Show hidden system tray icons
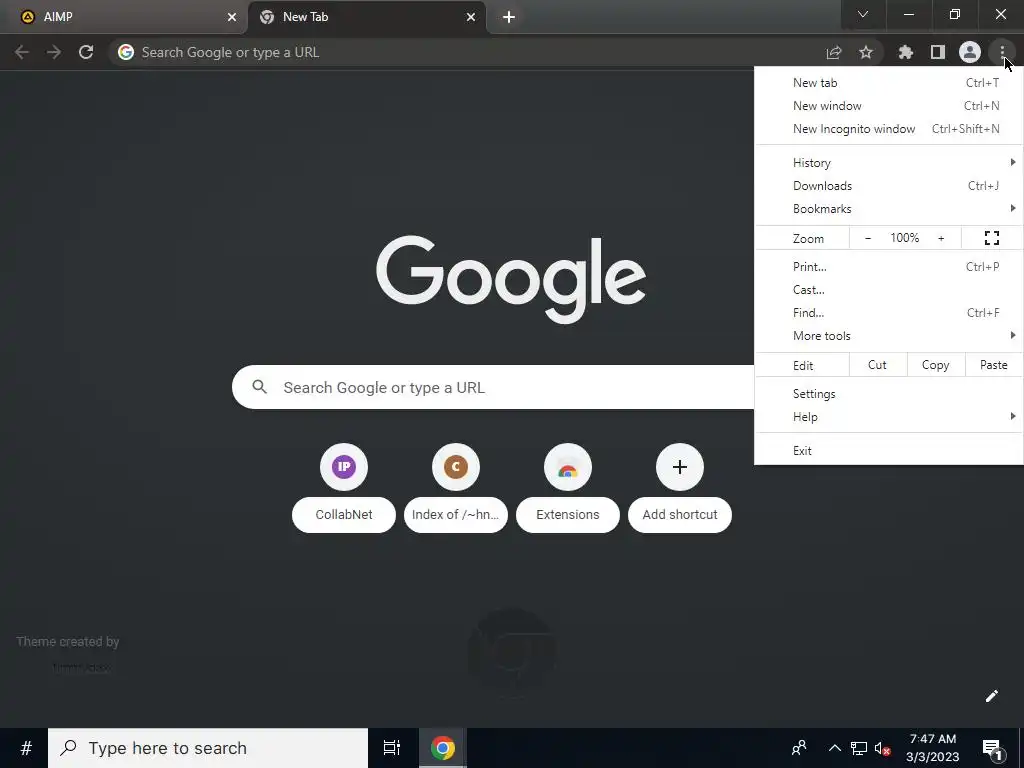The image size is (1024, 768). [x=835, y=748]
